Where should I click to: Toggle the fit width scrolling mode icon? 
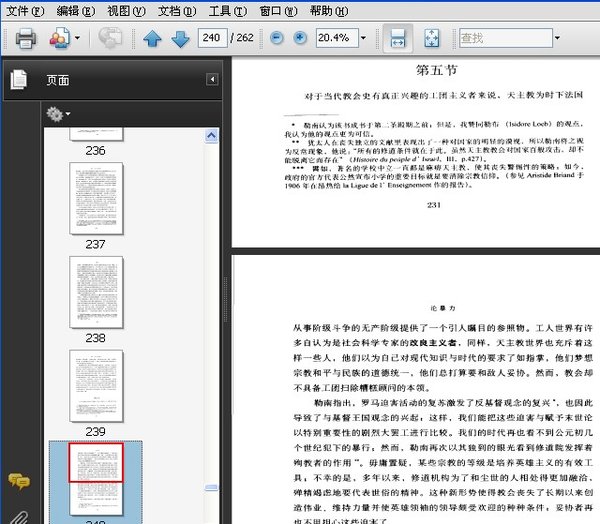click(x=398, y=38)
